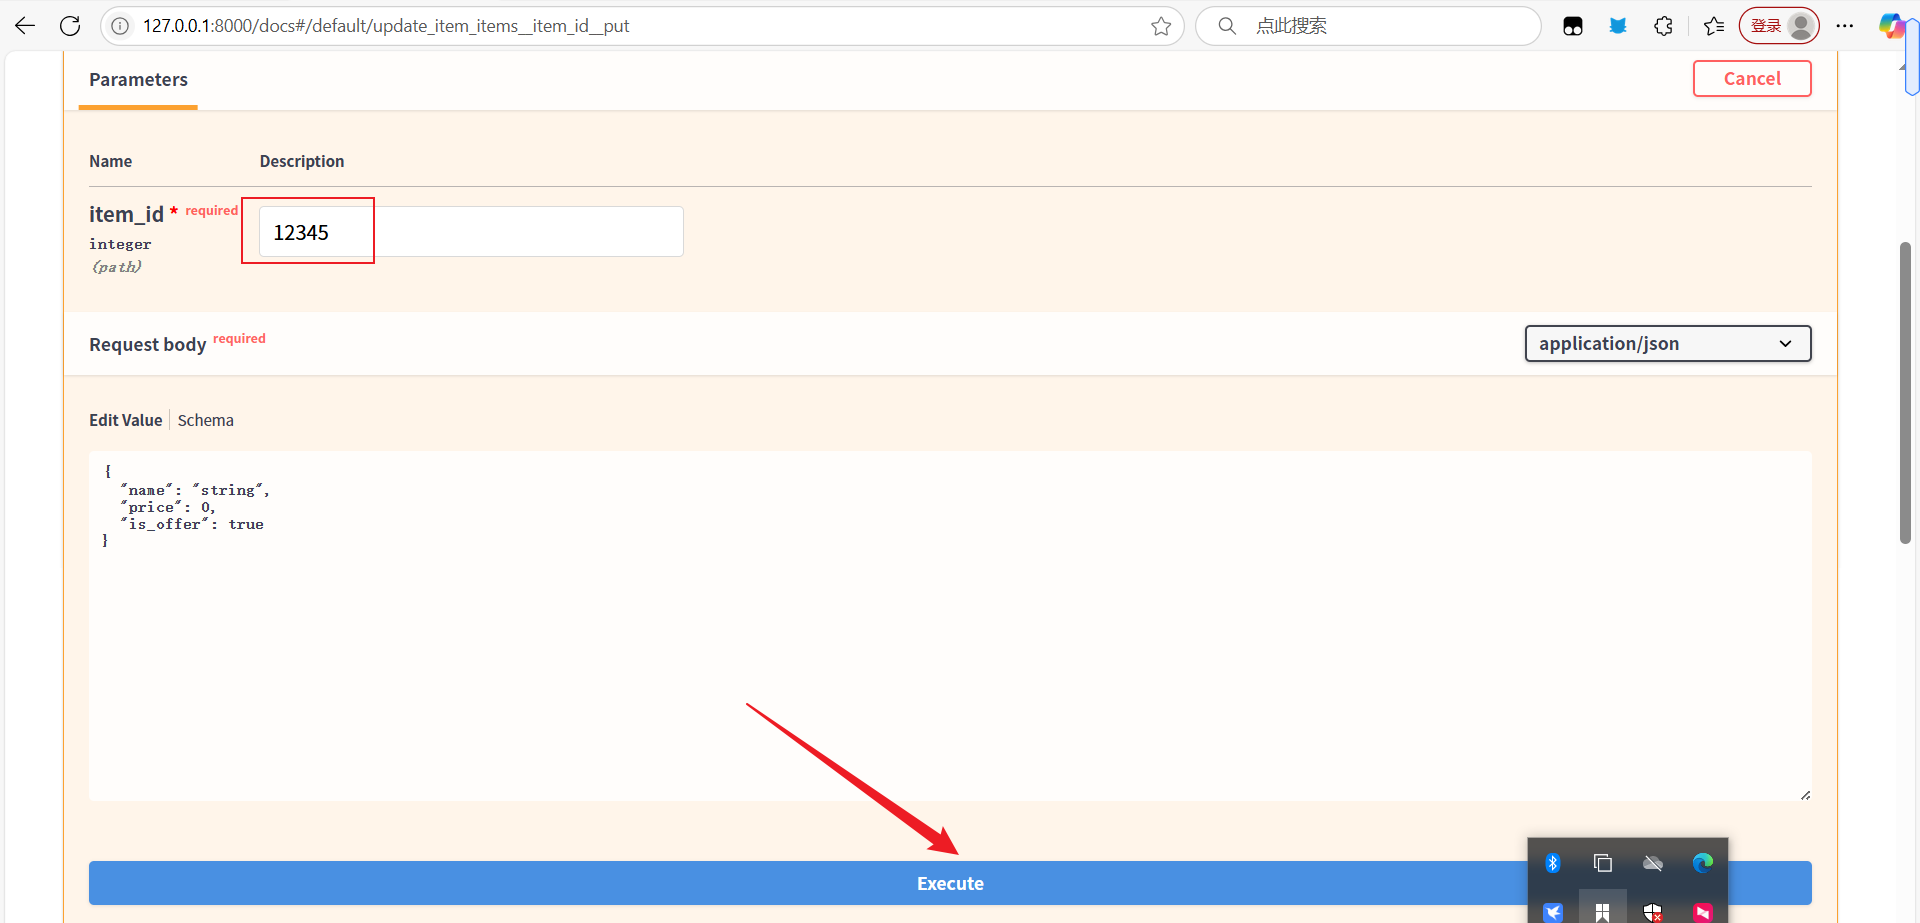Open the blue cat extension icon
Viewport: 1920px width, 923px height.
click(1618, 26)
